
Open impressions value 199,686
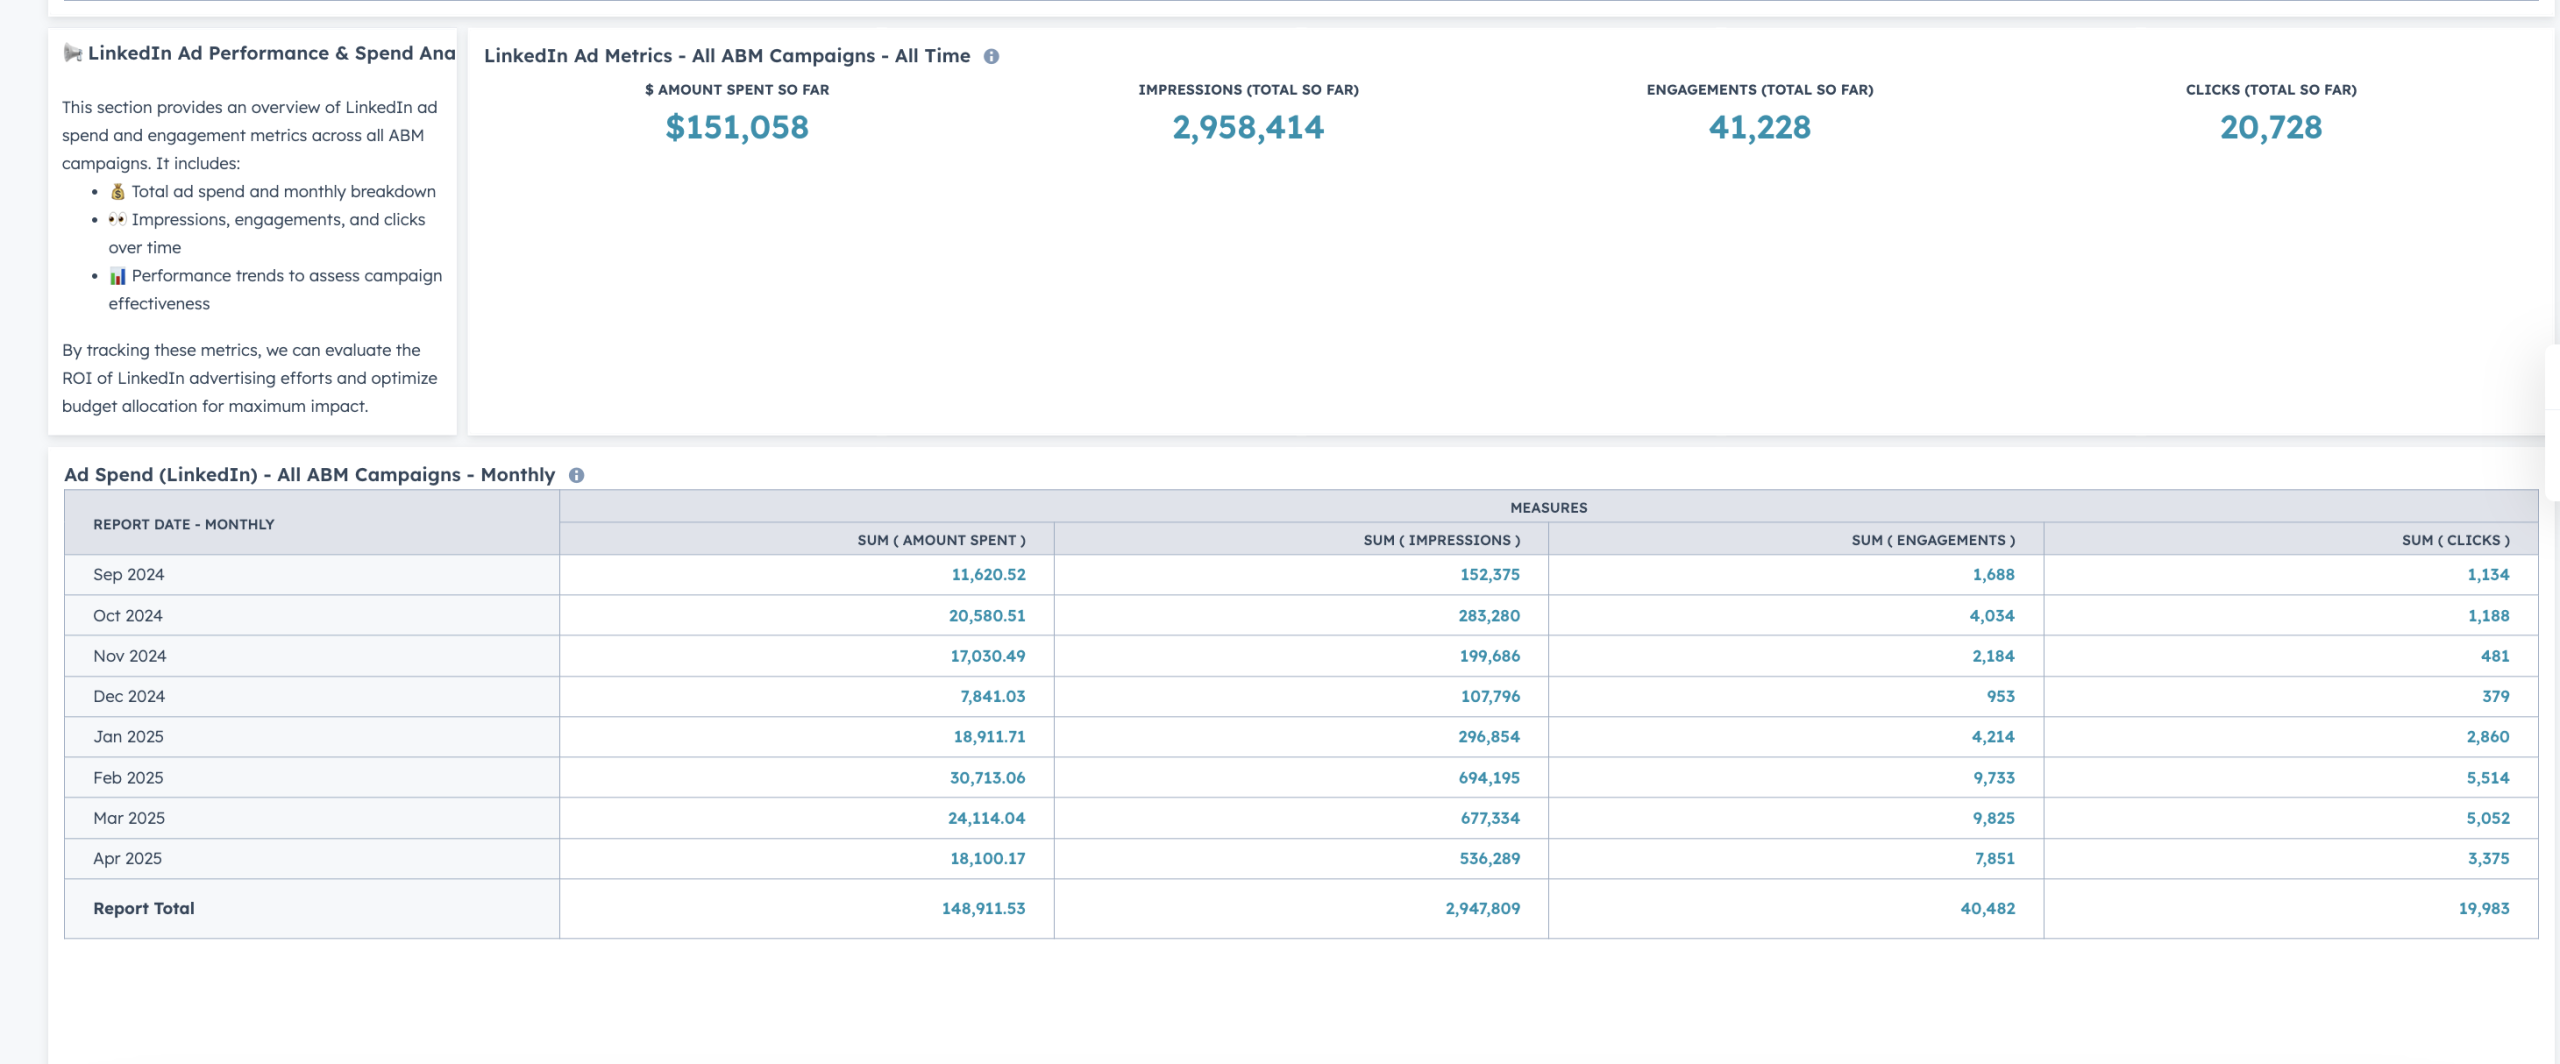point(1490,656)
